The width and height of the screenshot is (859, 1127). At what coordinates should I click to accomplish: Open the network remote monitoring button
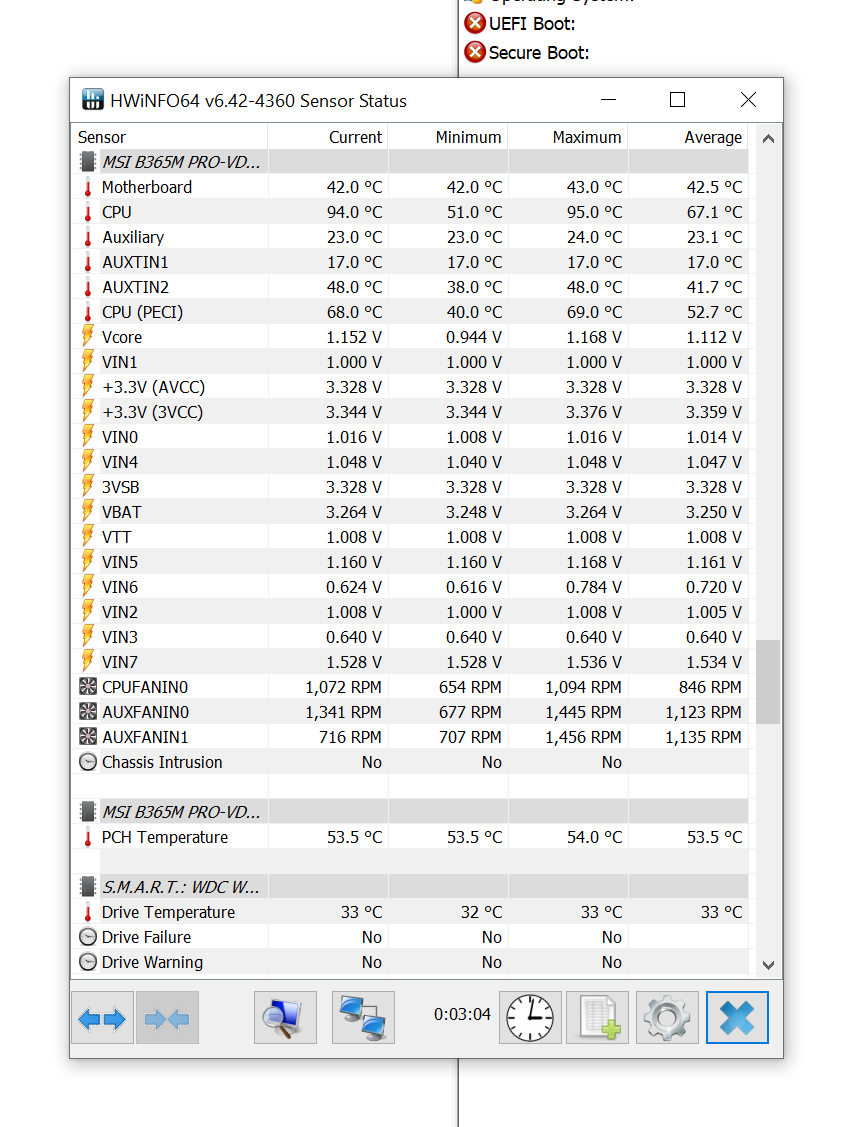(x=363, y=1018)
